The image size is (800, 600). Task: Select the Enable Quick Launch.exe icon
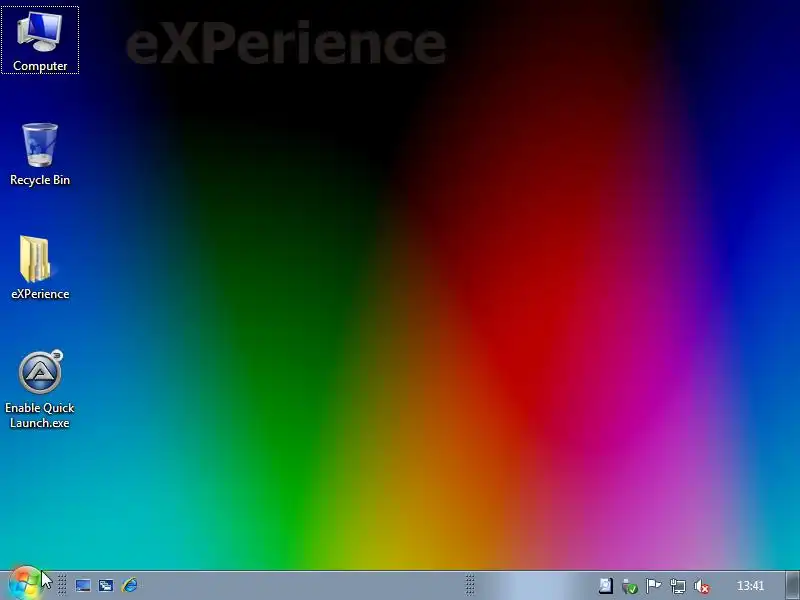click(x=40, y=390)
